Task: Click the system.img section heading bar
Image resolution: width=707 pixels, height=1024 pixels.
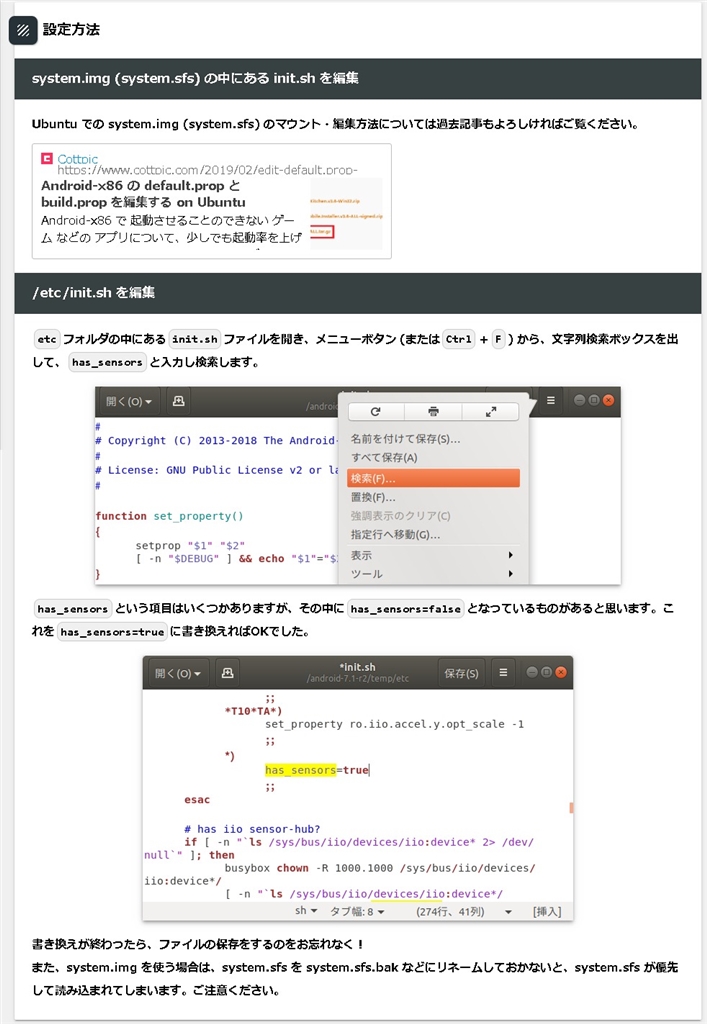Action: point(358,78)
